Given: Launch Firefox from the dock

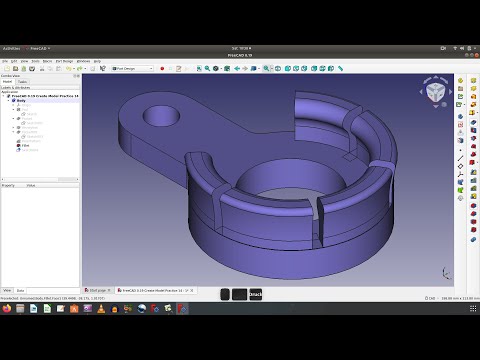Looking at the screenshot, I should (7, 309).
